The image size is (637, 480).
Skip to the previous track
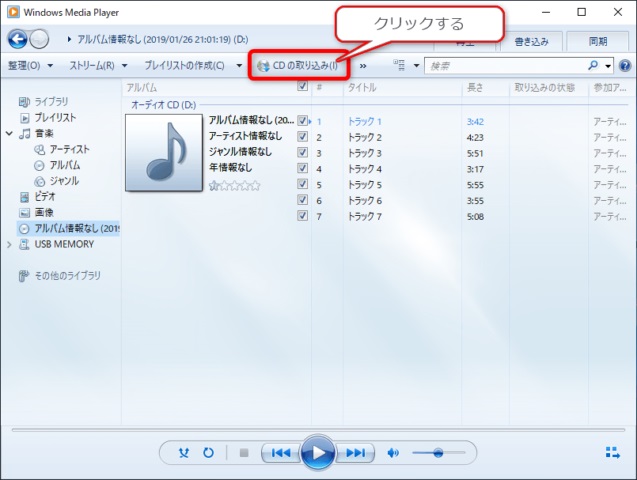point(281,452)
